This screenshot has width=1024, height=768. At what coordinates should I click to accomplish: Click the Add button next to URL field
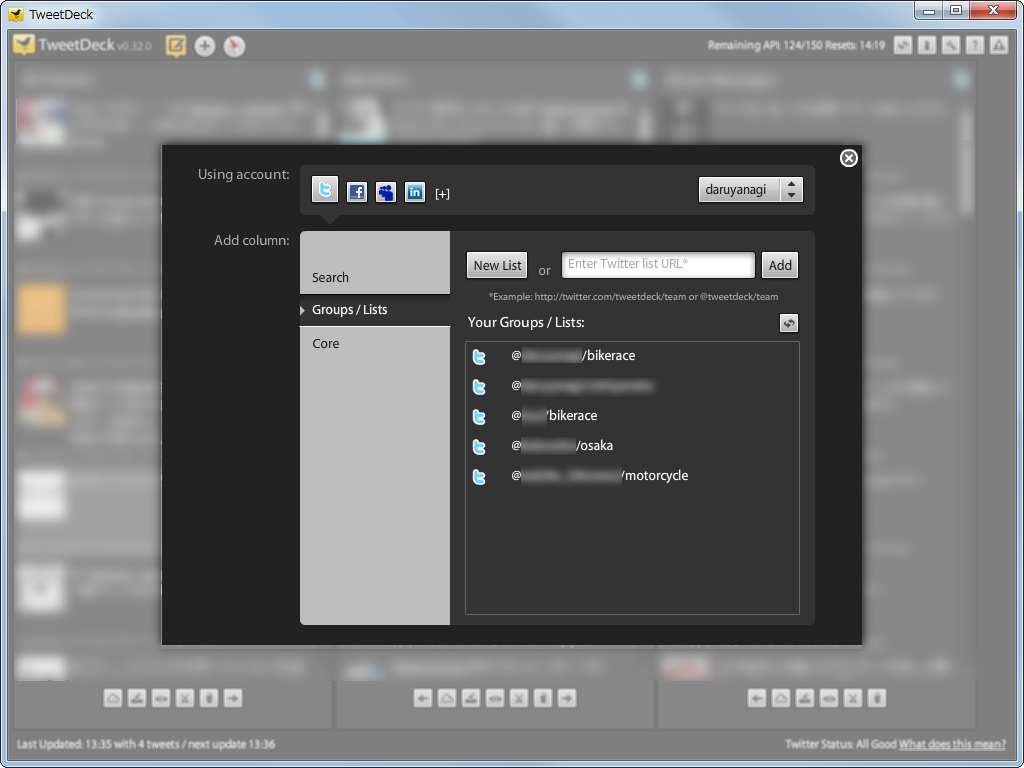click(x=780, y=265)
